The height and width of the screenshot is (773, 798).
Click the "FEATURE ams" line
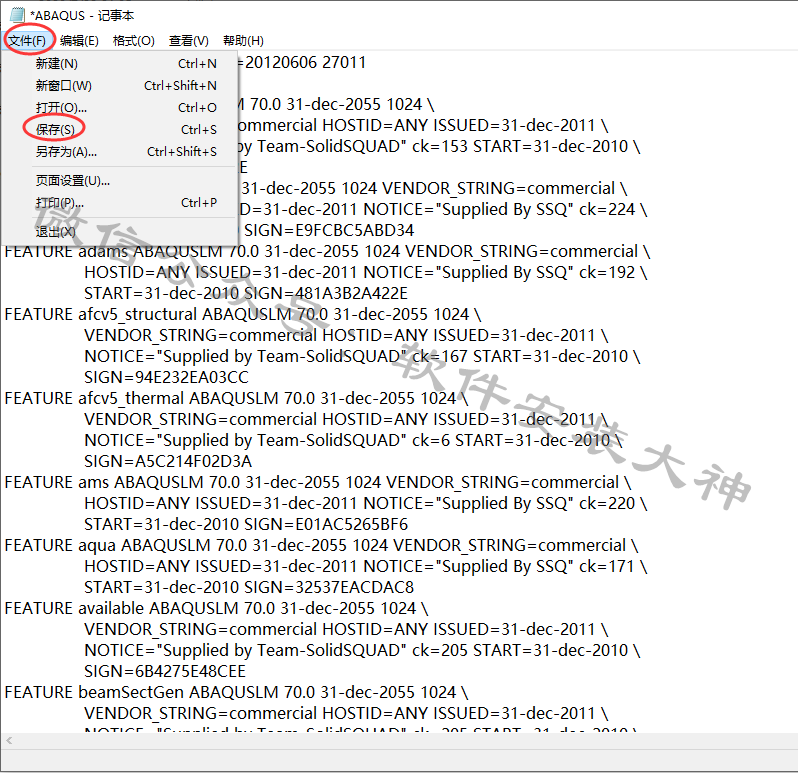pyautogui.click(x=318, y=482)
